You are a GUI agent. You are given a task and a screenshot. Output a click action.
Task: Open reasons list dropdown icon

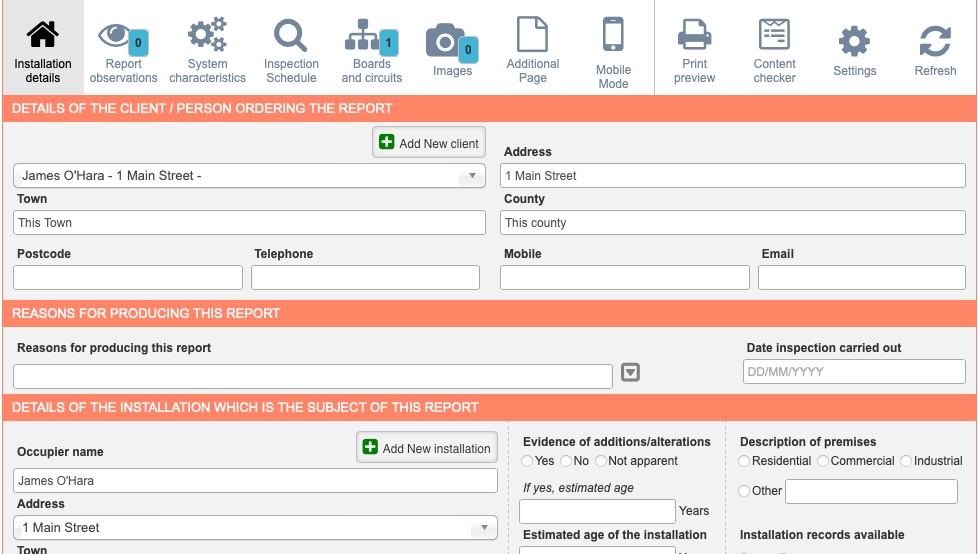click(x=630, y=372)
